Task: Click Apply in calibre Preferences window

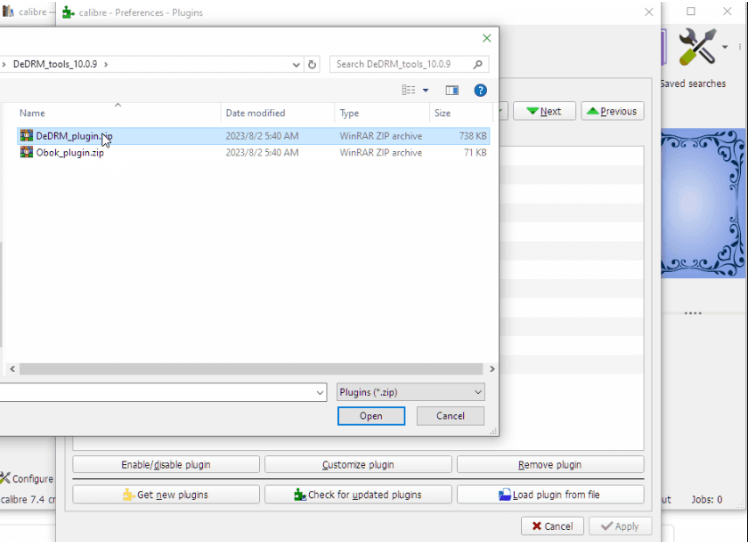Action: tap(620, 526)
